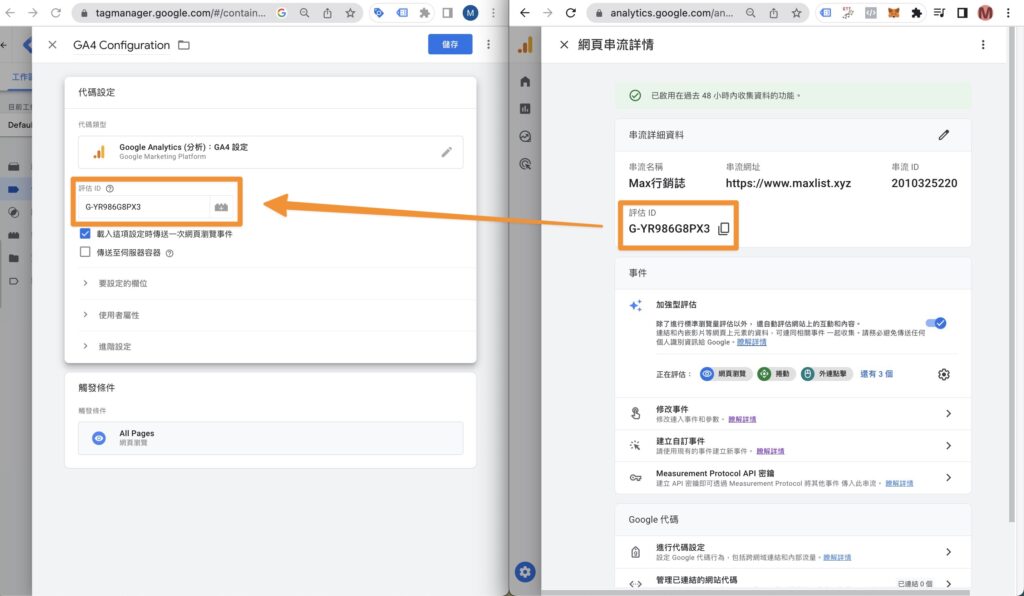1024x596 pixels.
Task: Bookmark the Analytics page with star
Action: [797, 13]
